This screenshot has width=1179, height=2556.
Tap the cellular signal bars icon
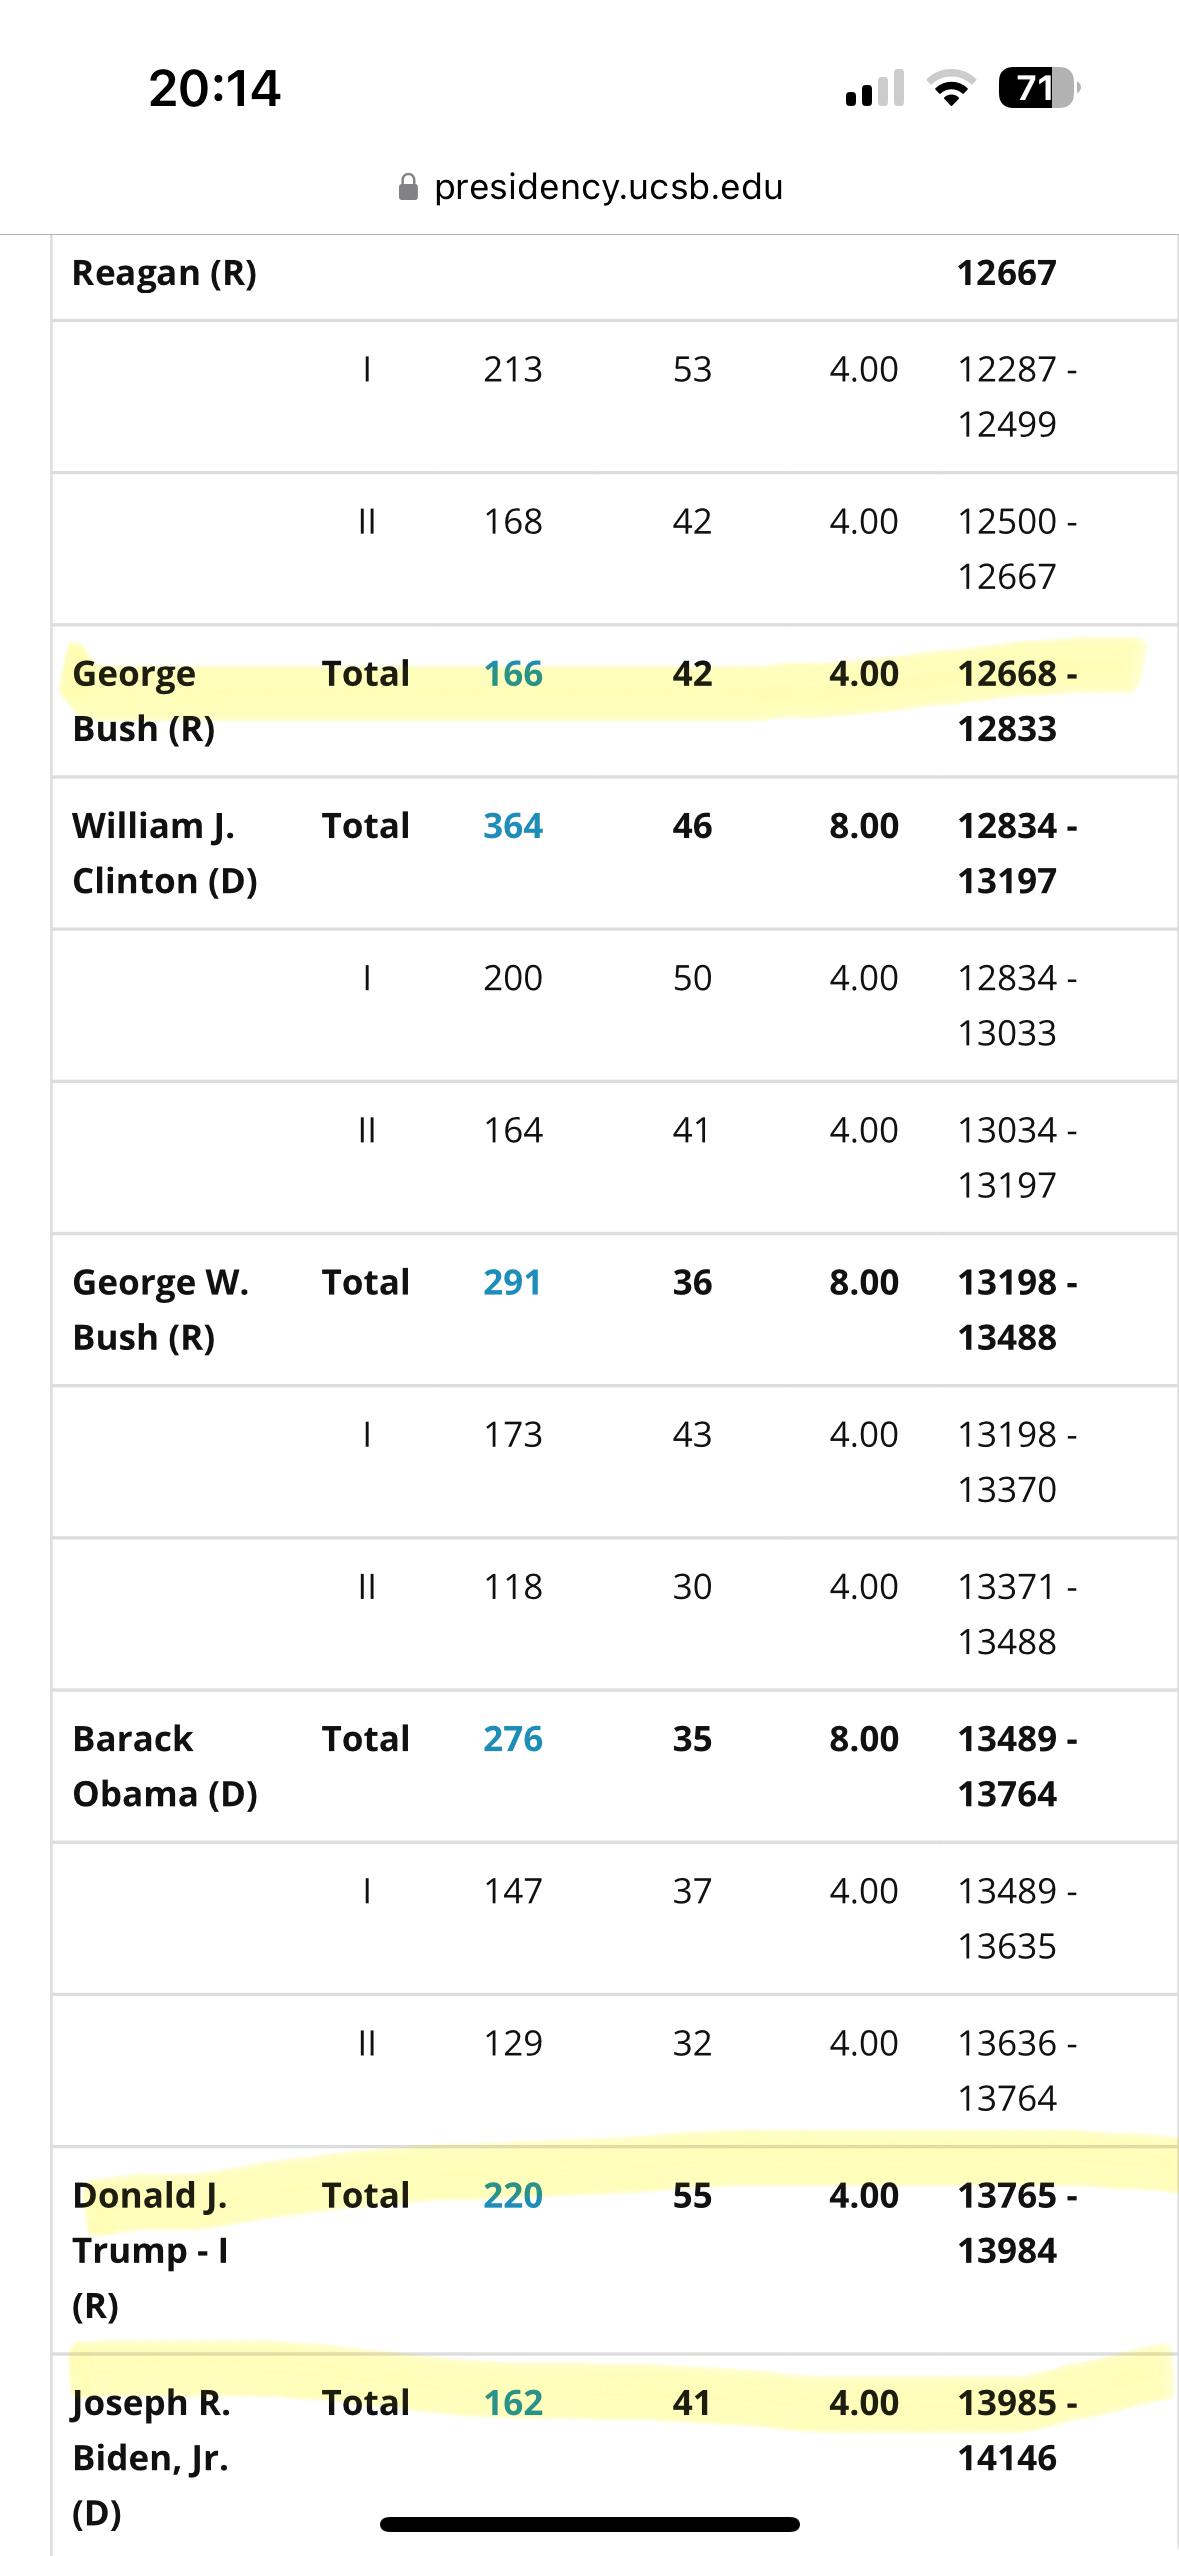[874, 88]
